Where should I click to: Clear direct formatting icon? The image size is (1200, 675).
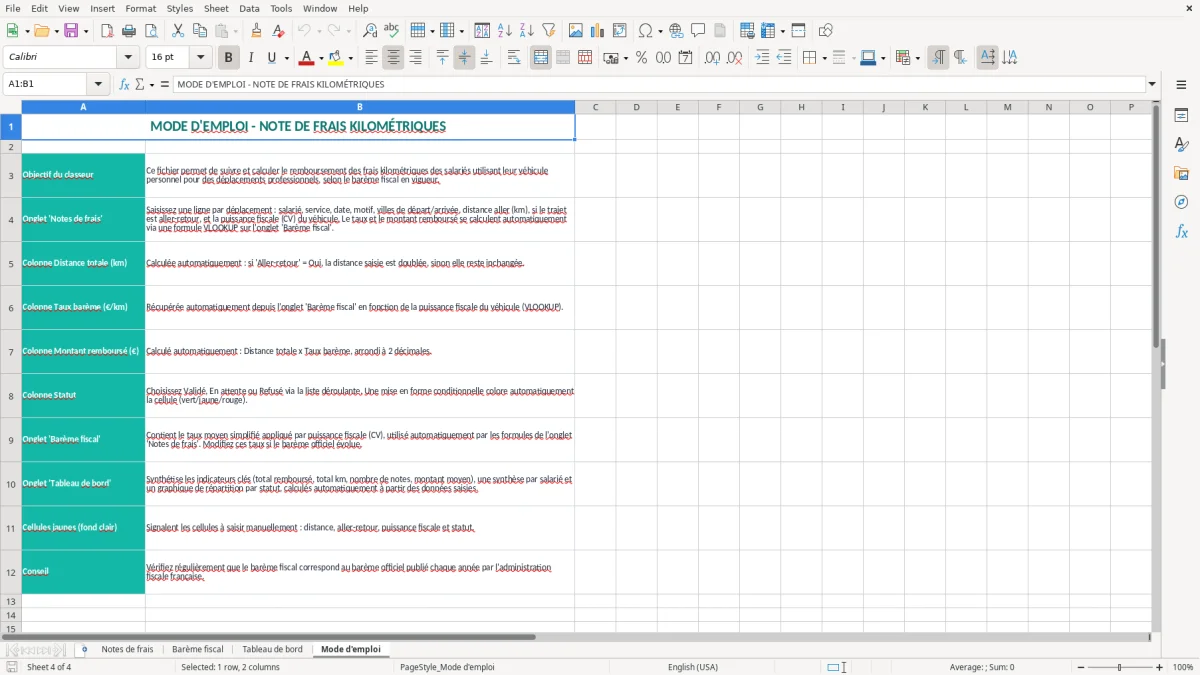pyautogui.click(x=278, y=31)
